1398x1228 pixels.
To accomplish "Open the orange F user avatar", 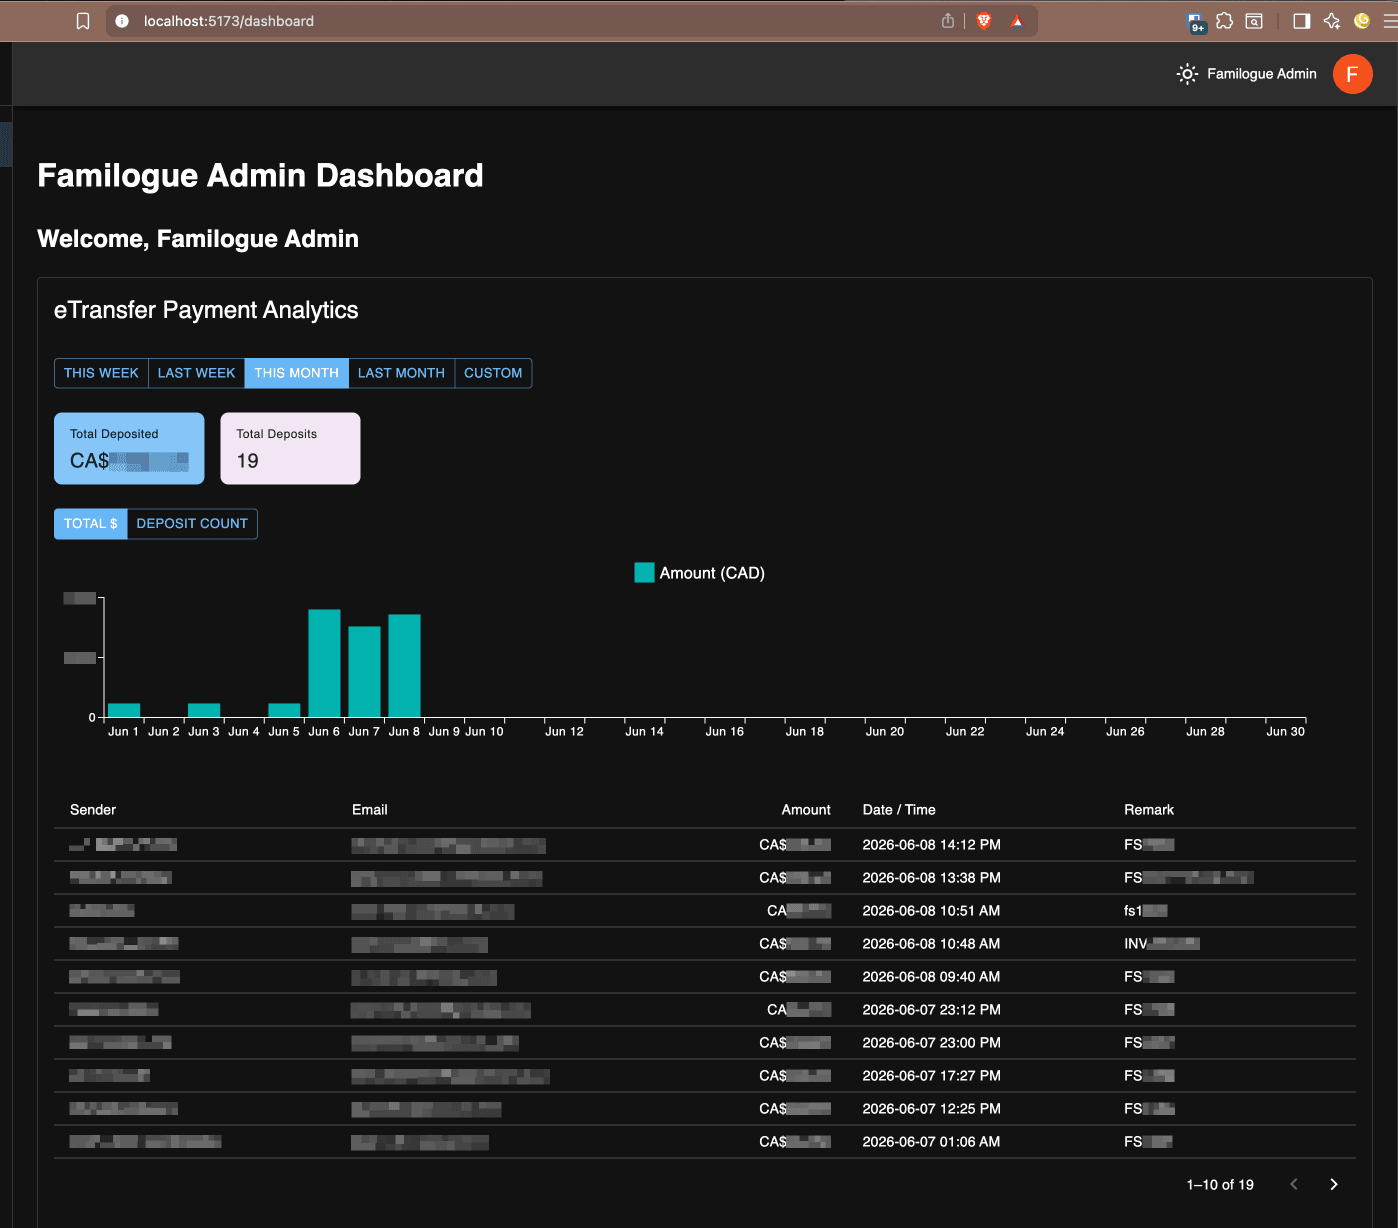I will click(1352, 74).
